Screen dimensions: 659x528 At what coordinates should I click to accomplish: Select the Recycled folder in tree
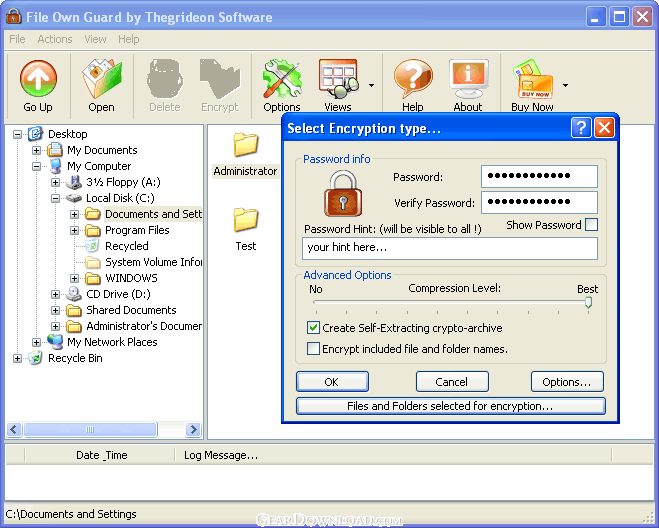127,246
